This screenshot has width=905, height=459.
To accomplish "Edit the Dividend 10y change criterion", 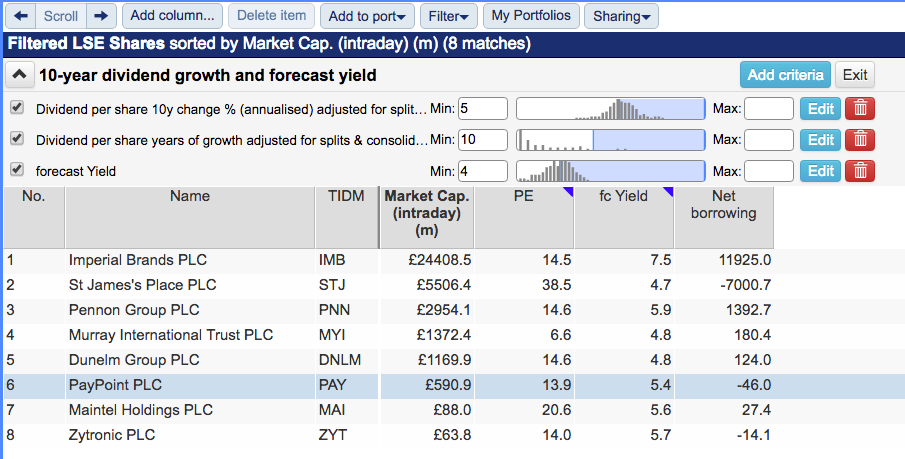I will point(820,109).
